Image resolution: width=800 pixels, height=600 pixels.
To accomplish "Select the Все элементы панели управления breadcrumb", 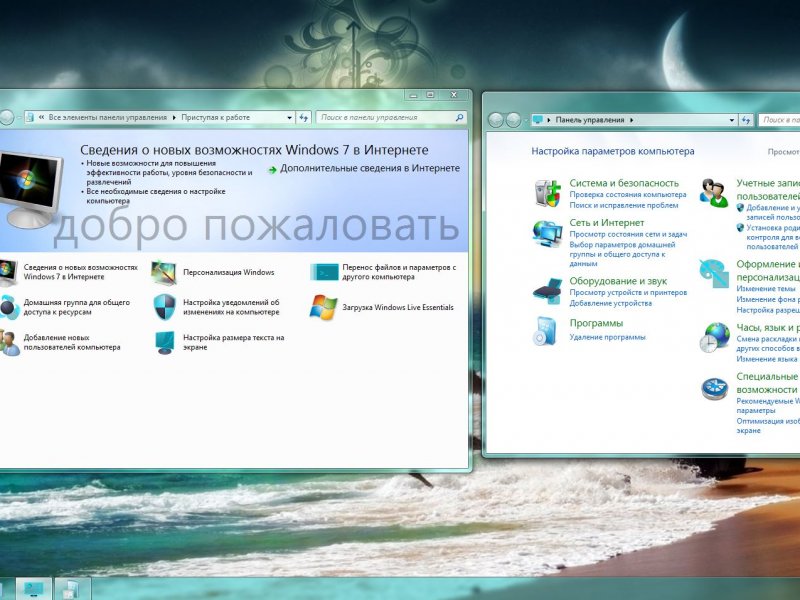I will (x=108, y=117).
